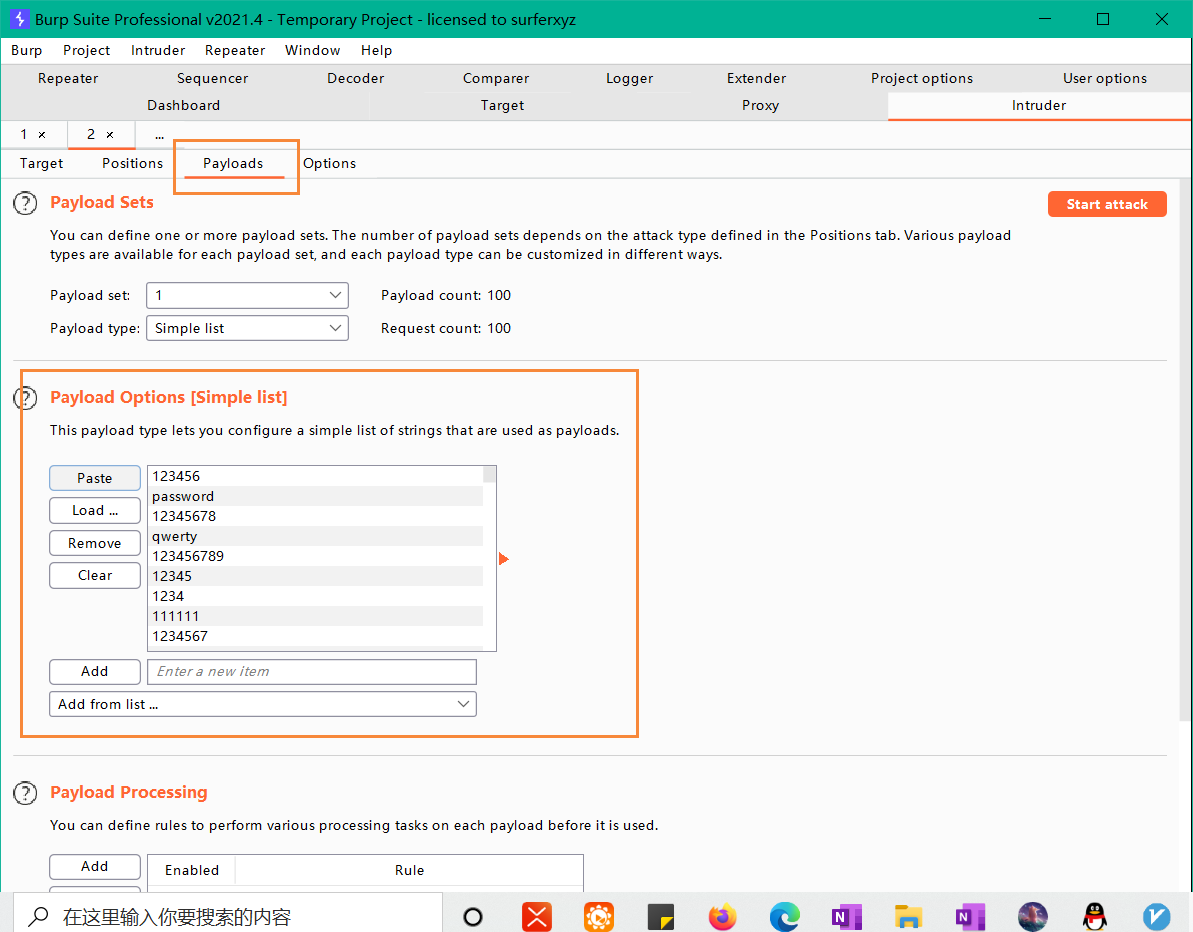Switch to the Positions sub-tab

point(132,164)
